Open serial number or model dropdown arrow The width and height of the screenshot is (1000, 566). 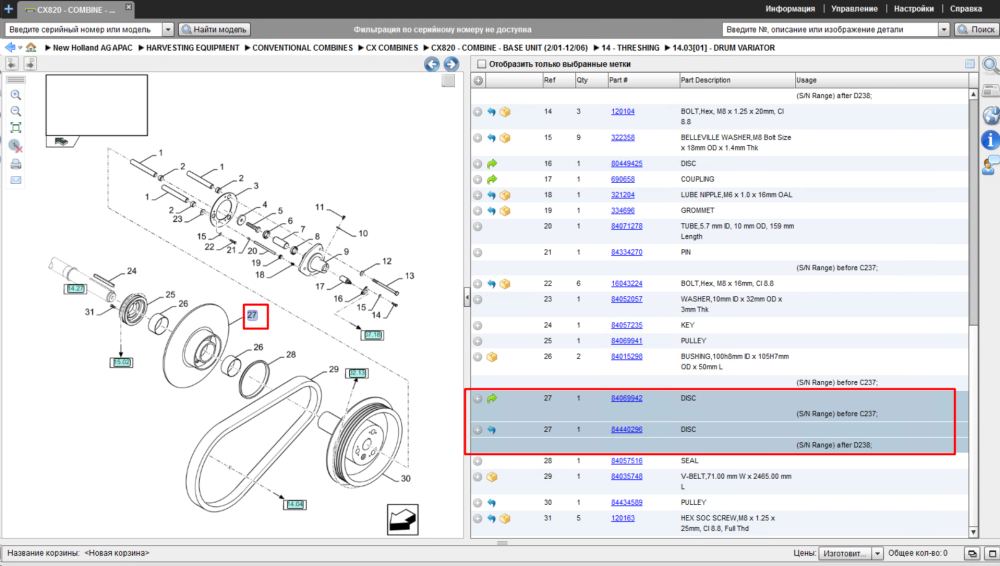tap(168, 29)
